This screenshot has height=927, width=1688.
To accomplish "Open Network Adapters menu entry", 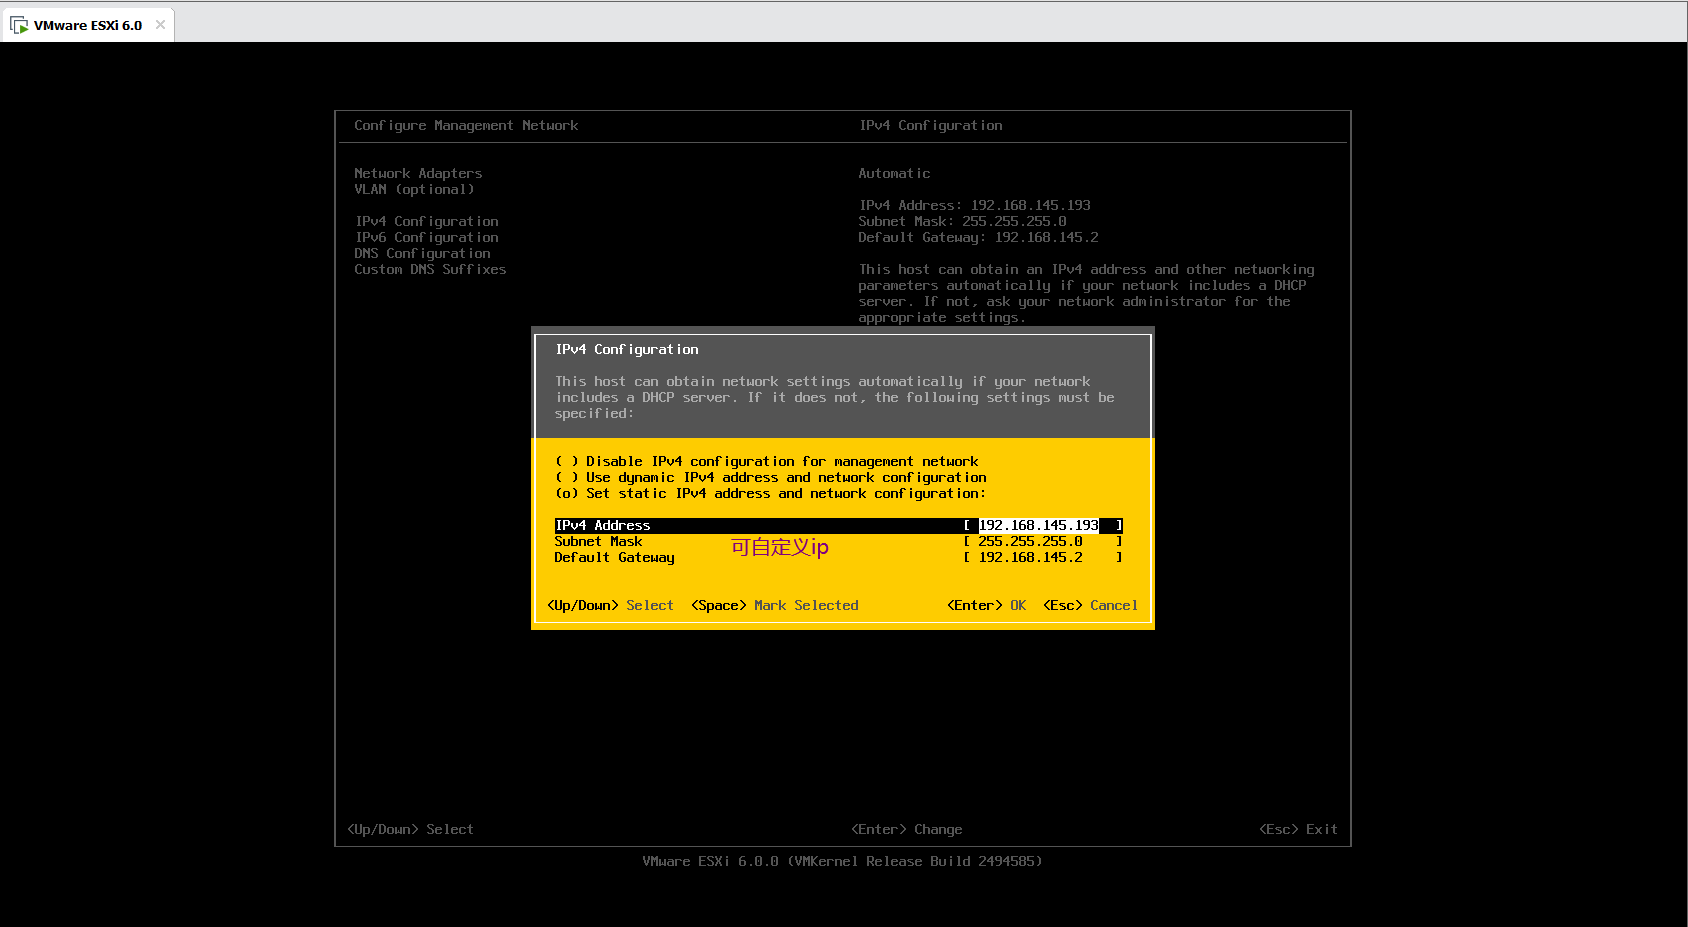I will (418, 174).
